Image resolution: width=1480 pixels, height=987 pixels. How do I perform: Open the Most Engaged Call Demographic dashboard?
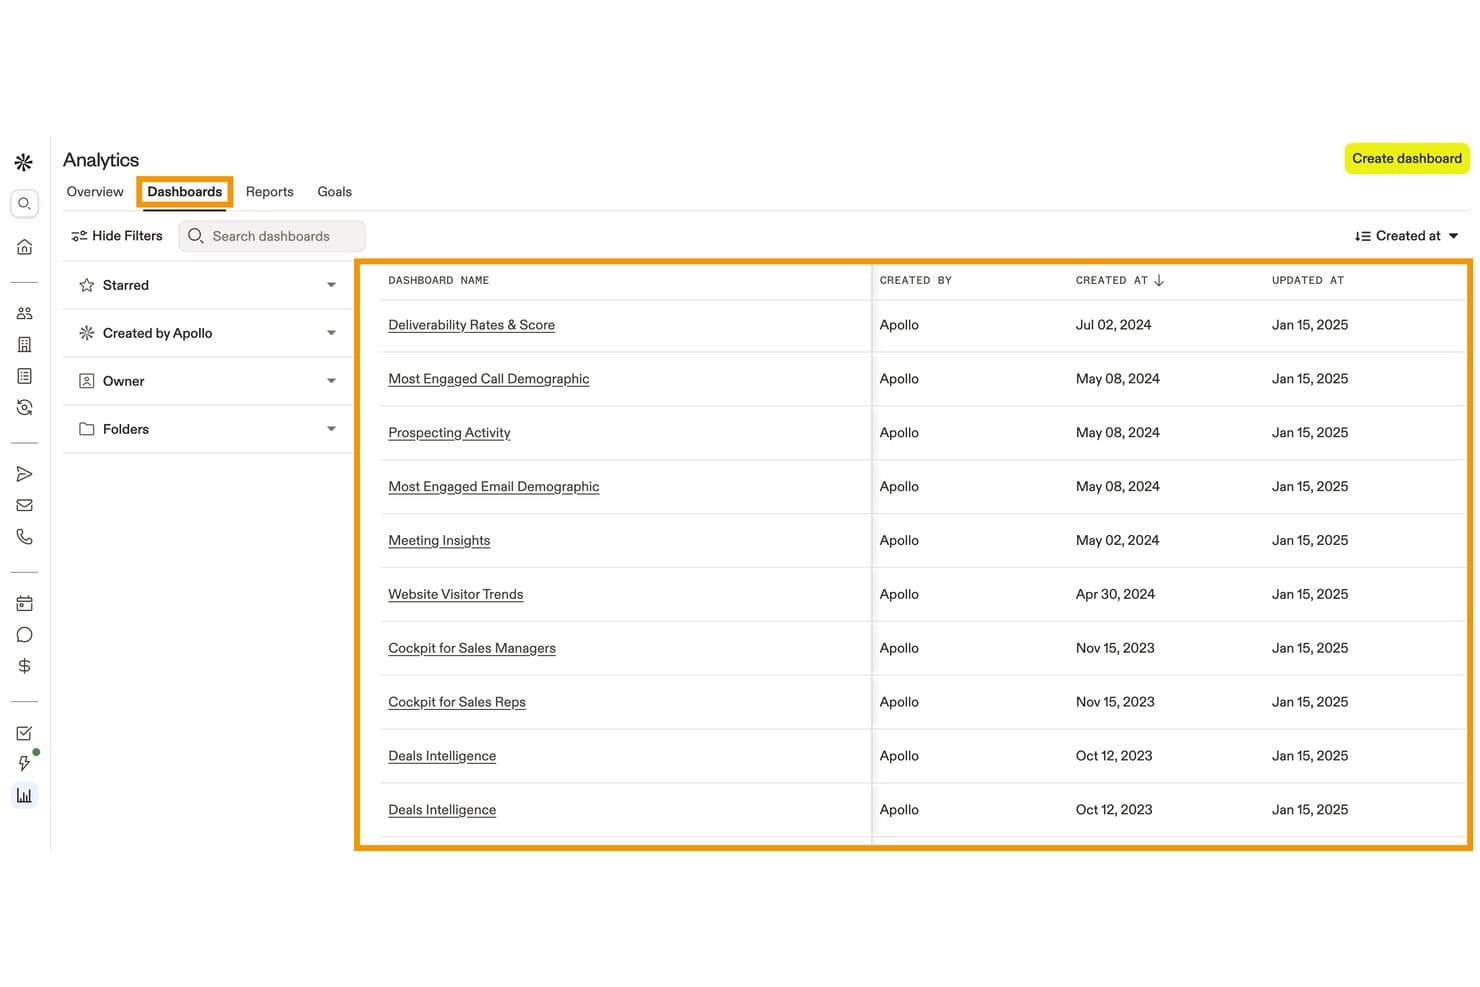coord(489,379)
